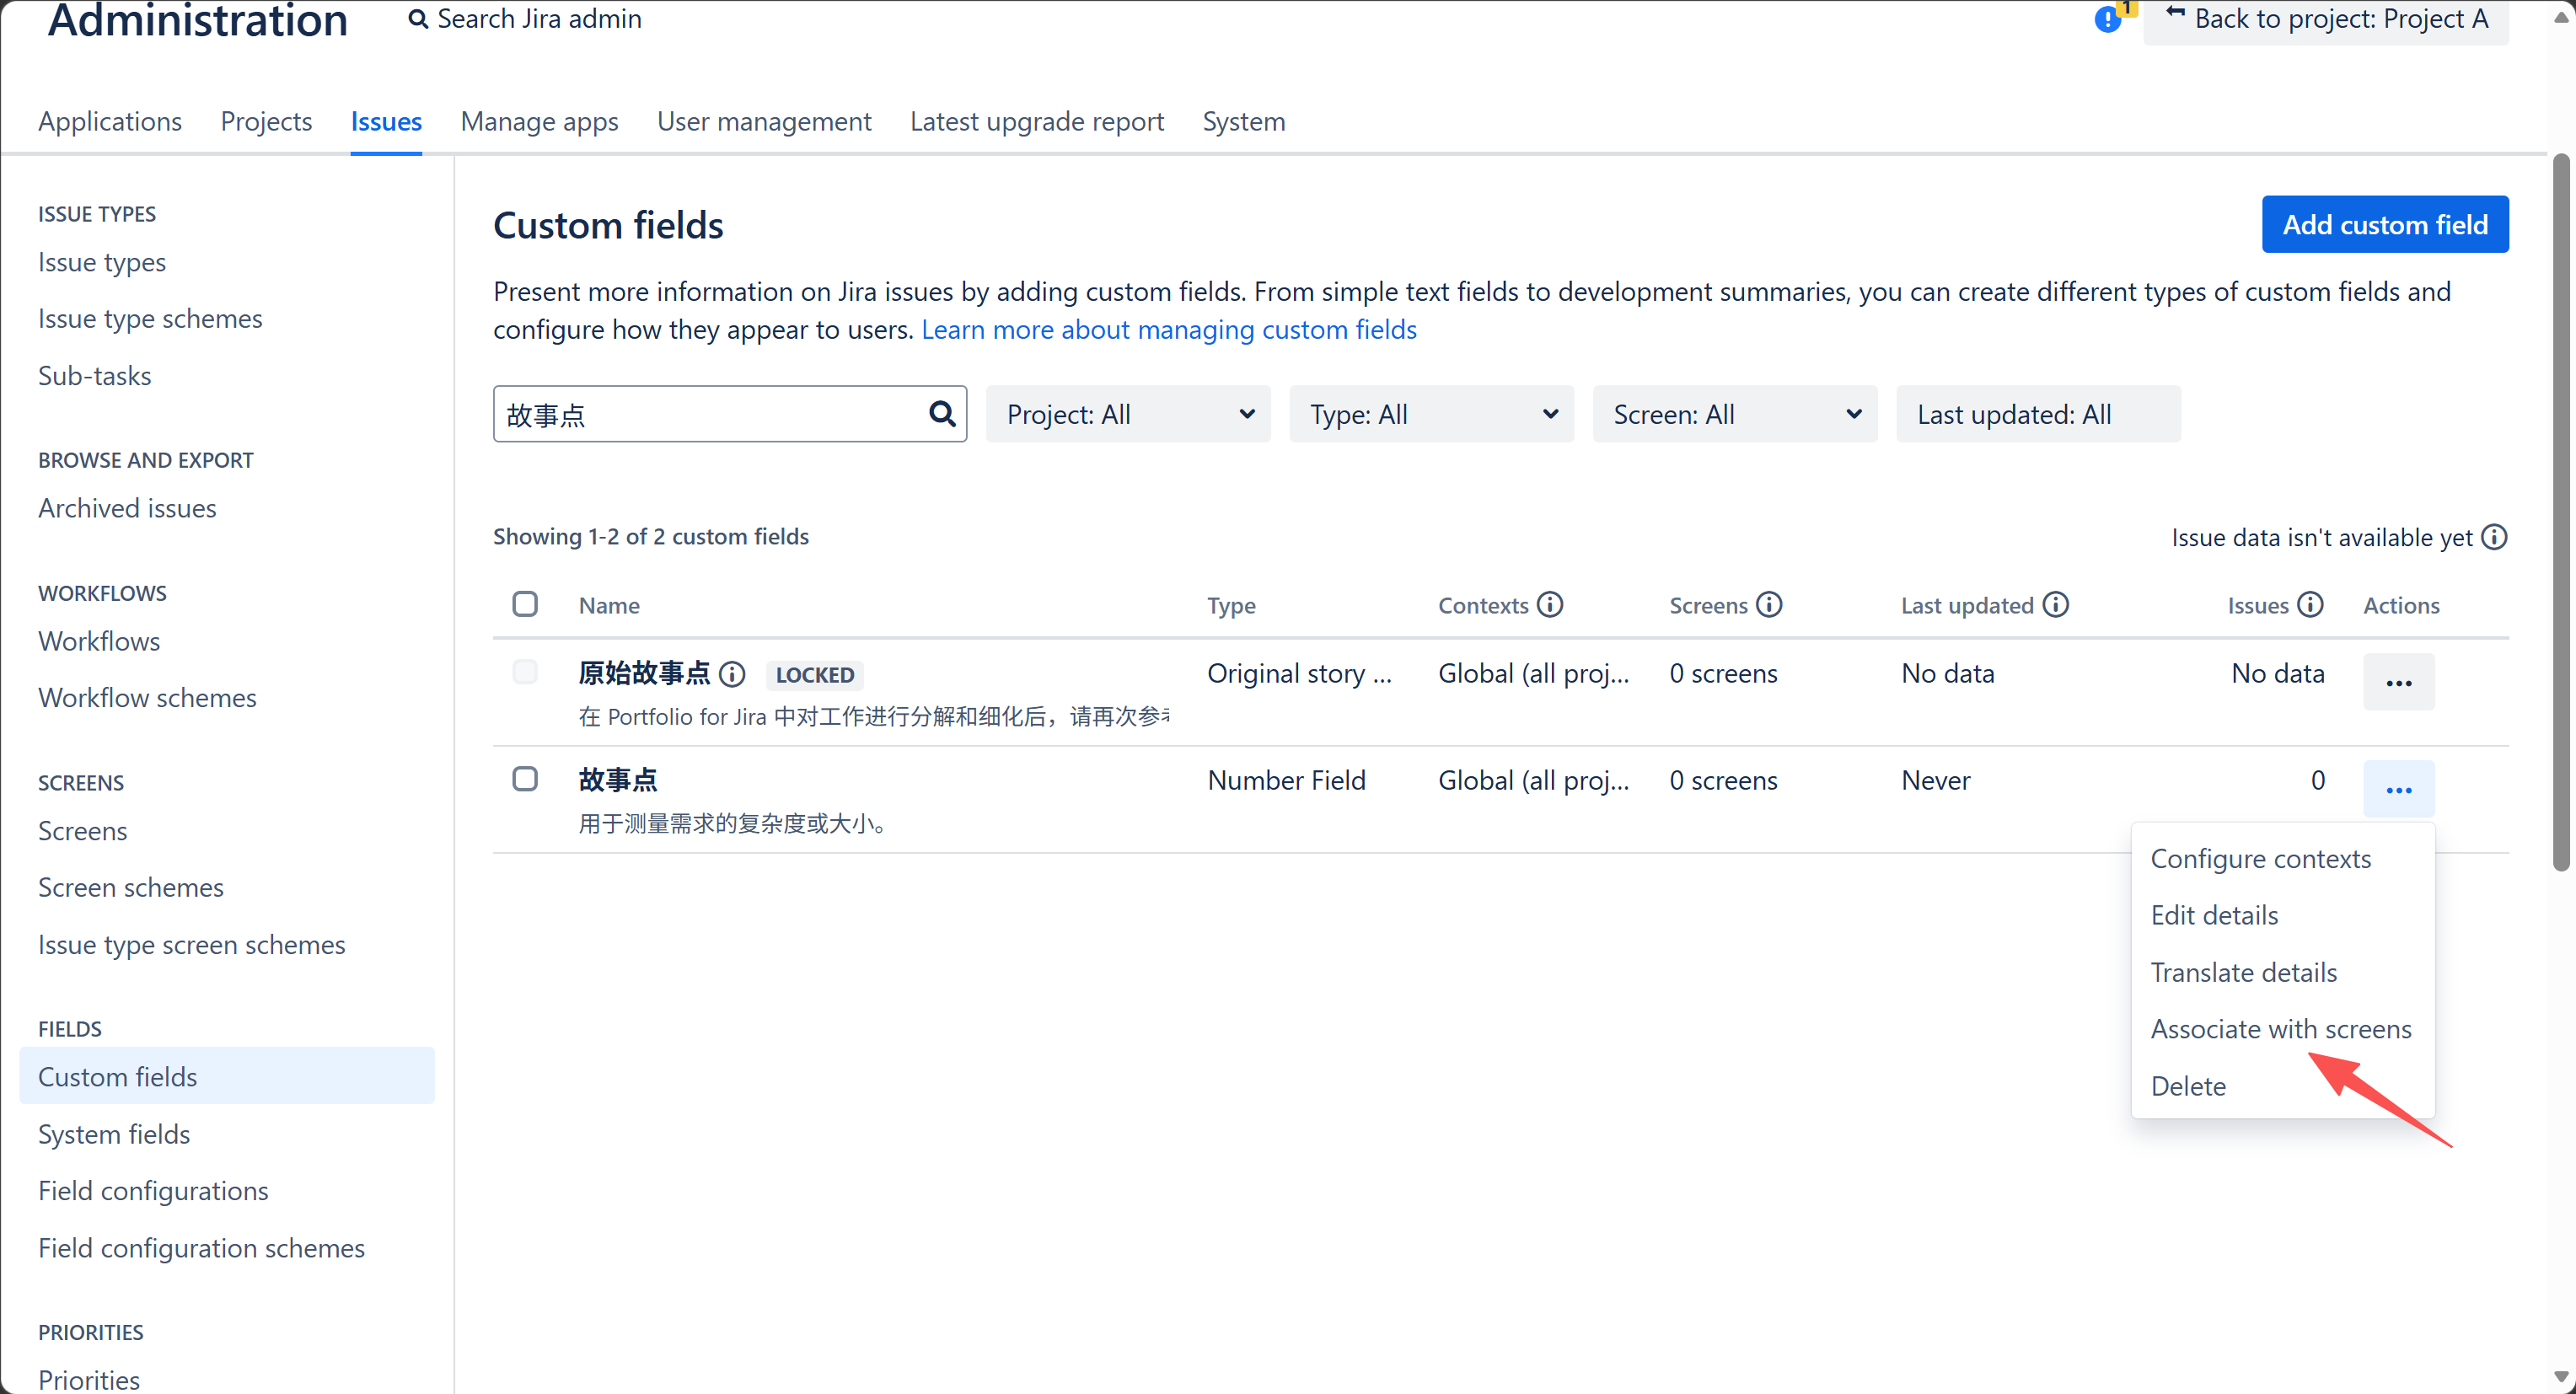Switch to the System admin tab
The width and height of the screenshot is (2576, 1394).
coord(1243,121)
